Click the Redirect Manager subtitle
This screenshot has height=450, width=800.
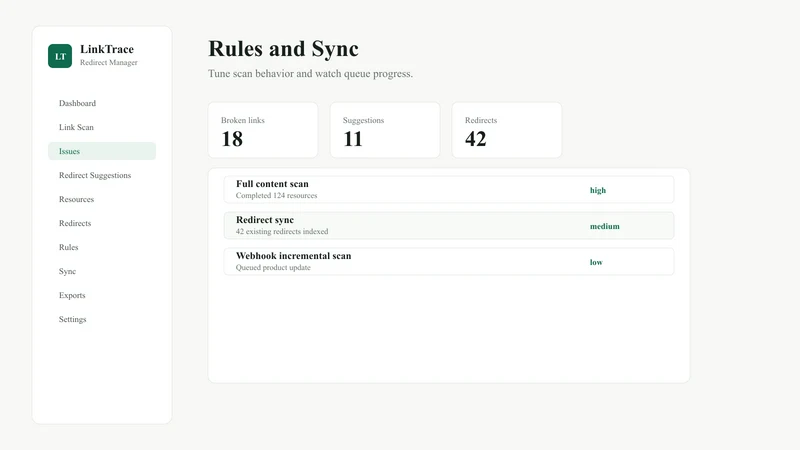(x=109, y=62)
